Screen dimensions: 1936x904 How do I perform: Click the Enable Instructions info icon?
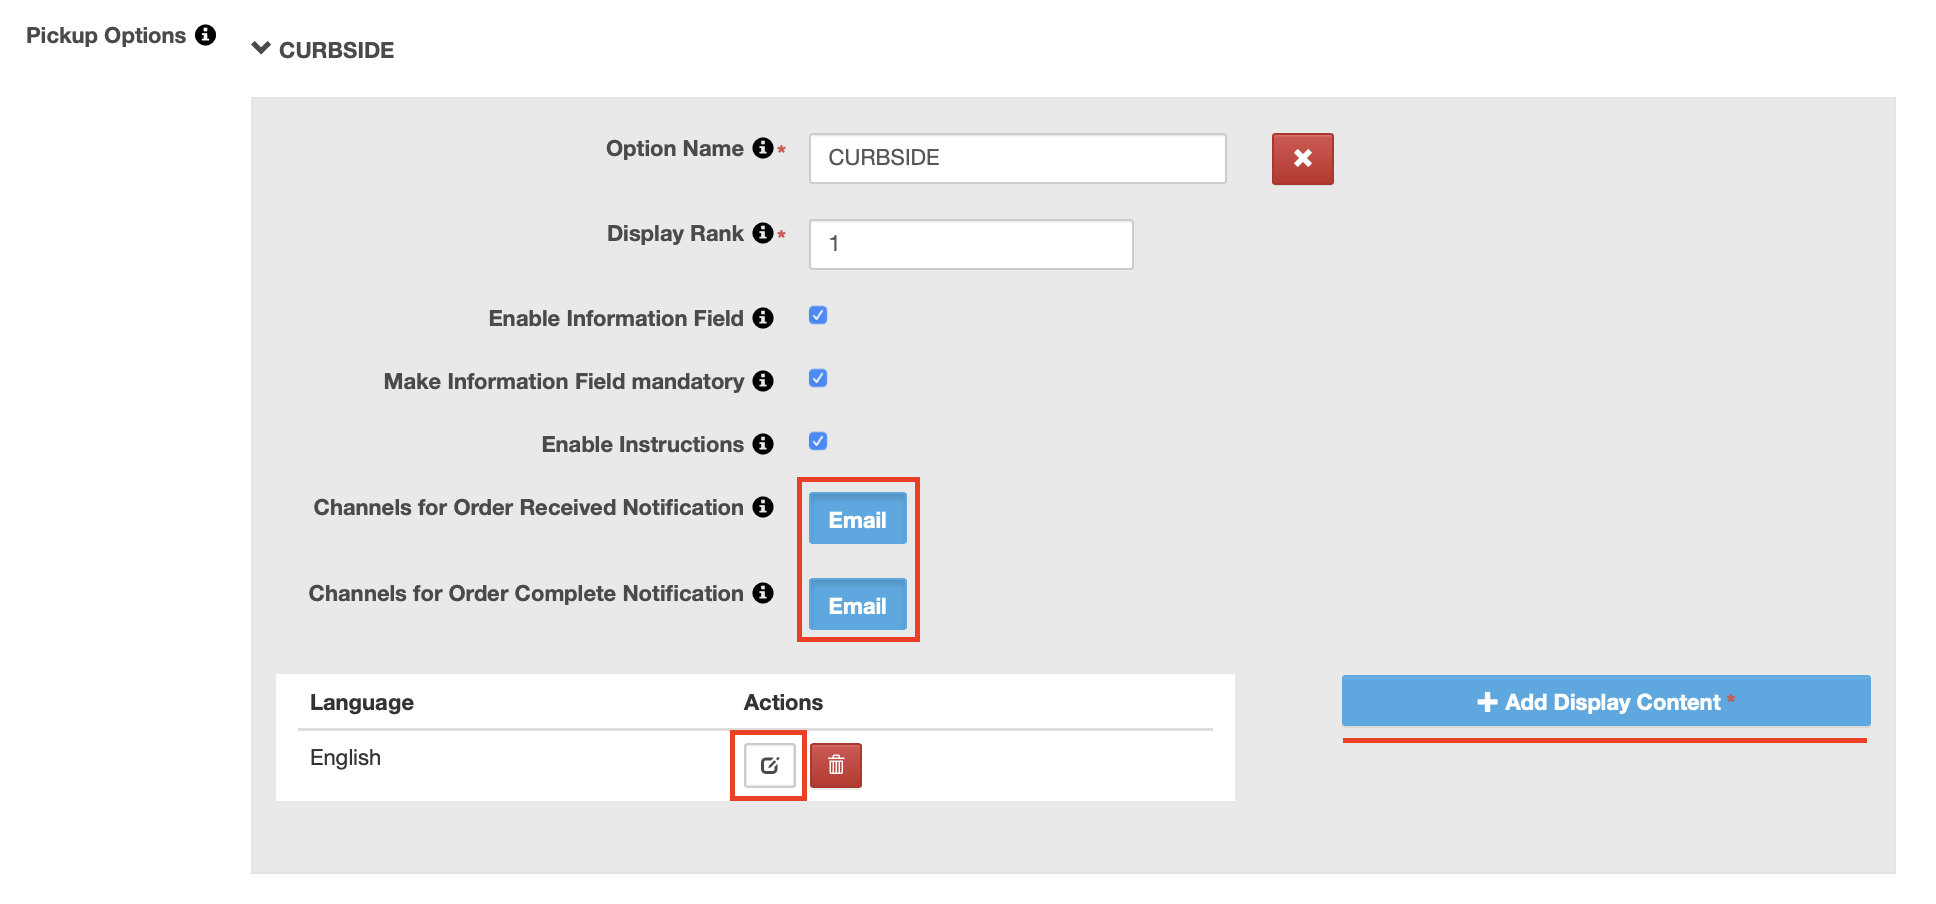click(x=763, y=443)
